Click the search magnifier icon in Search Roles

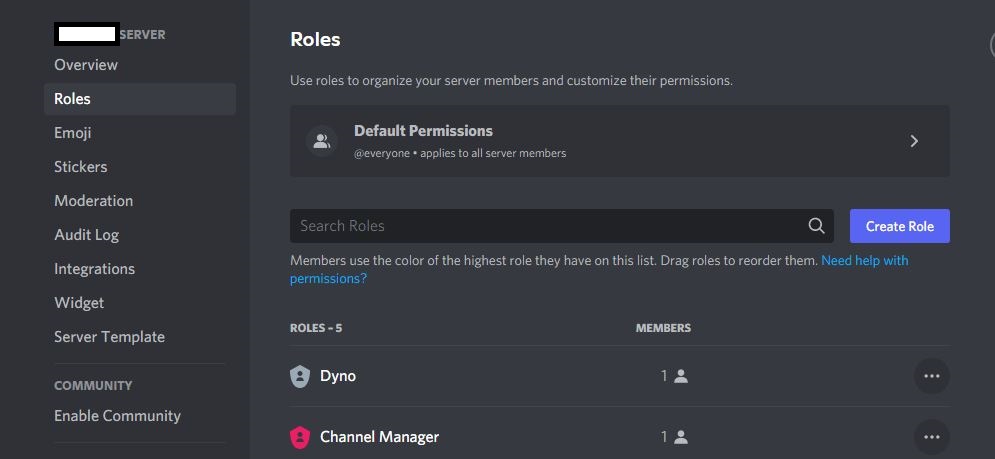(x=816, y=226)
